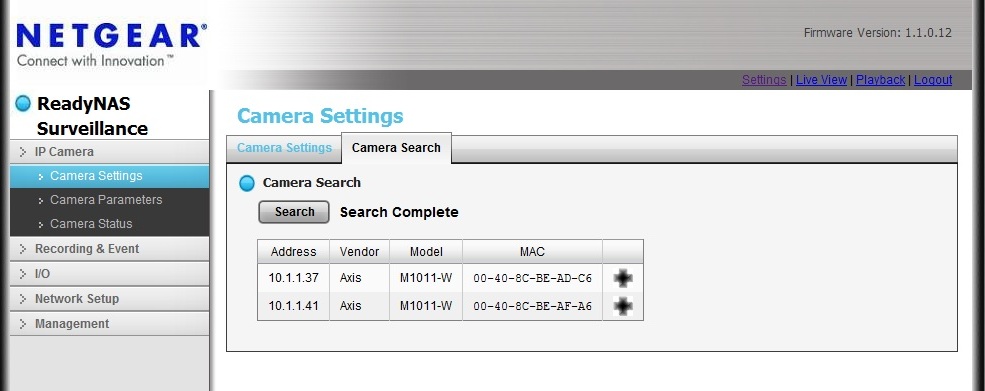Select the Camera Search tab
The height and width of the screenshot is (391, 985).
(x=396, y=148)
